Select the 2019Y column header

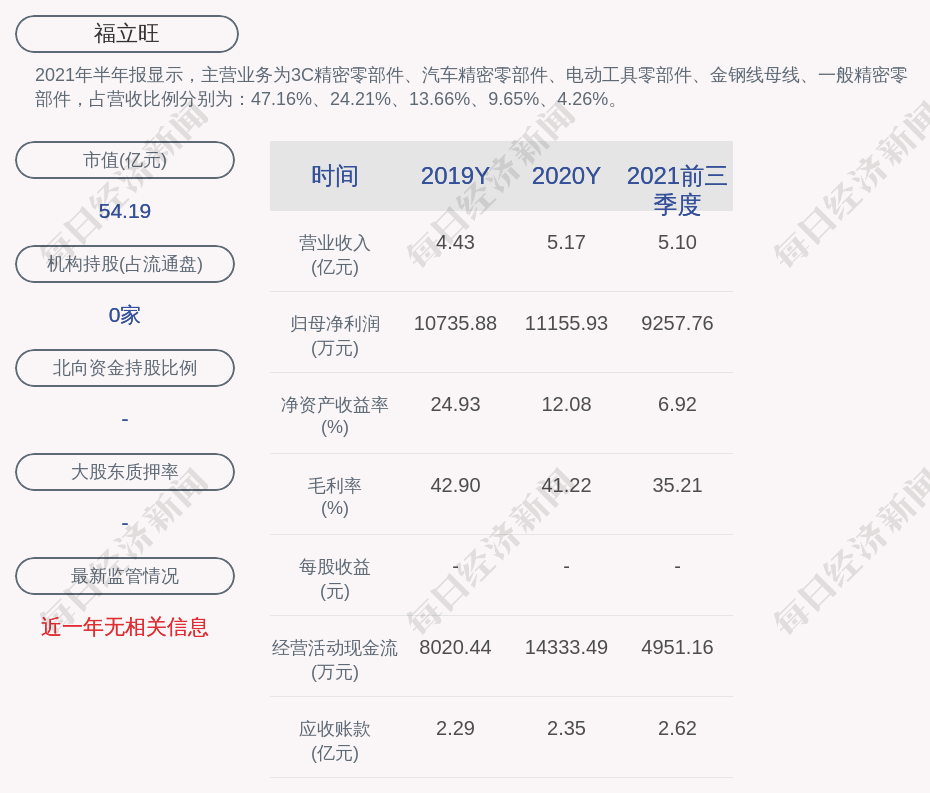coord(455,176)
